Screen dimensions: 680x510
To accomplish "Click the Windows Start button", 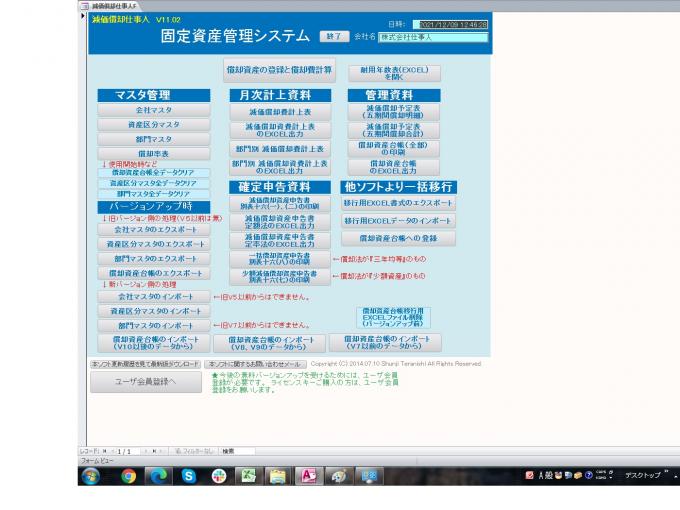I will coord(90,476).
